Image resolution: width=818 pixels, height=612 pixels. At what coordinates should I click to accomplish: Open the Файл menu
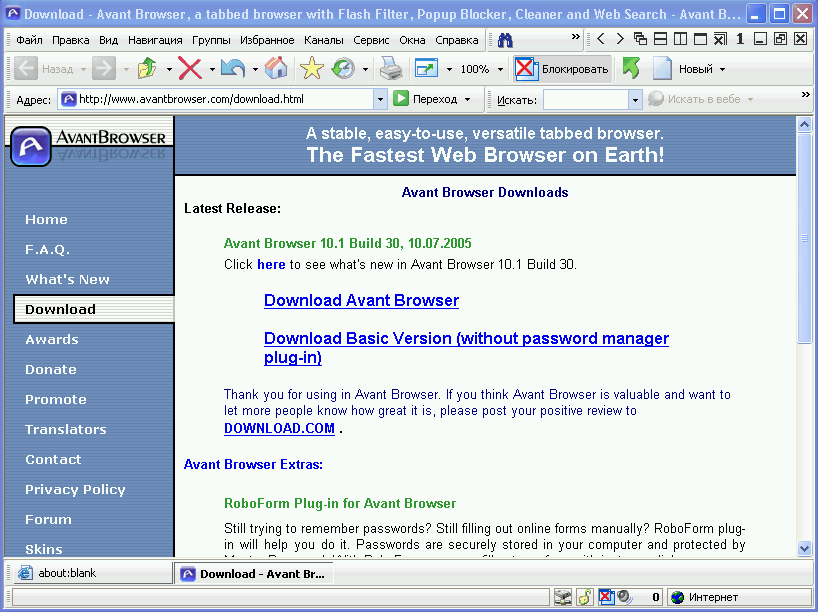tap(29, 40)
